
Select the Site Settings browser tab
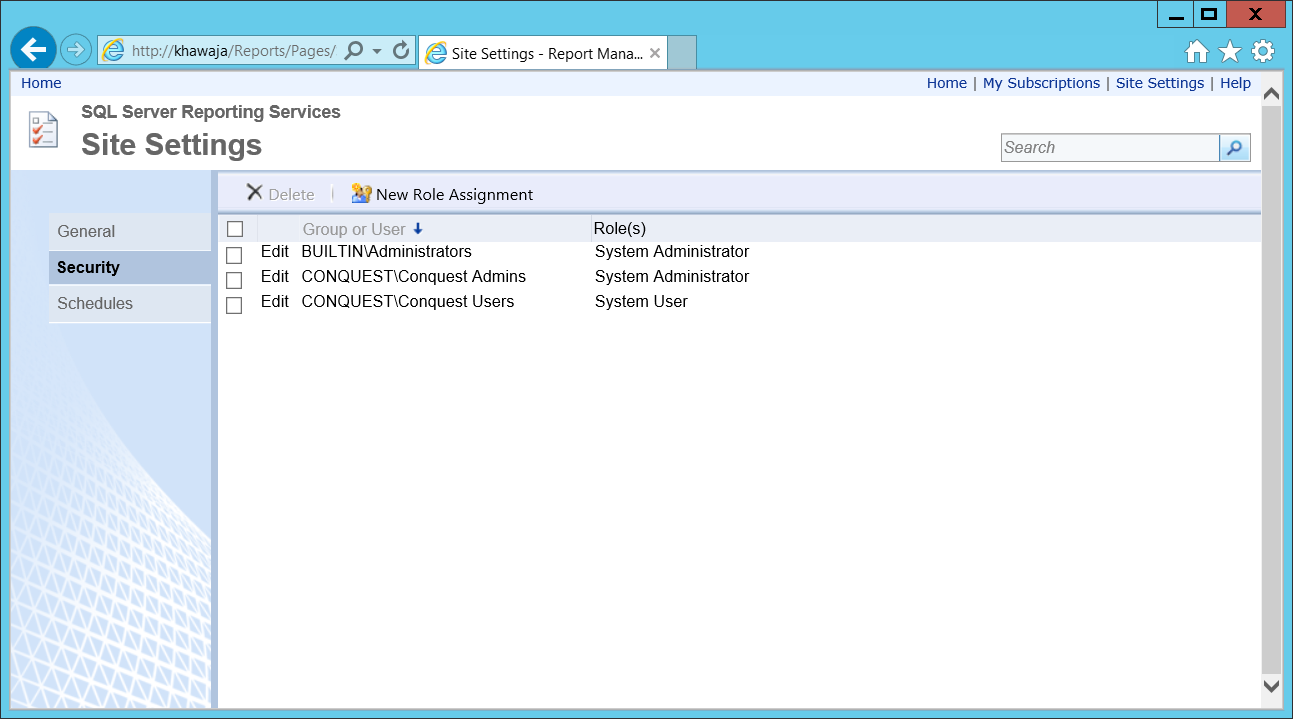544,54
